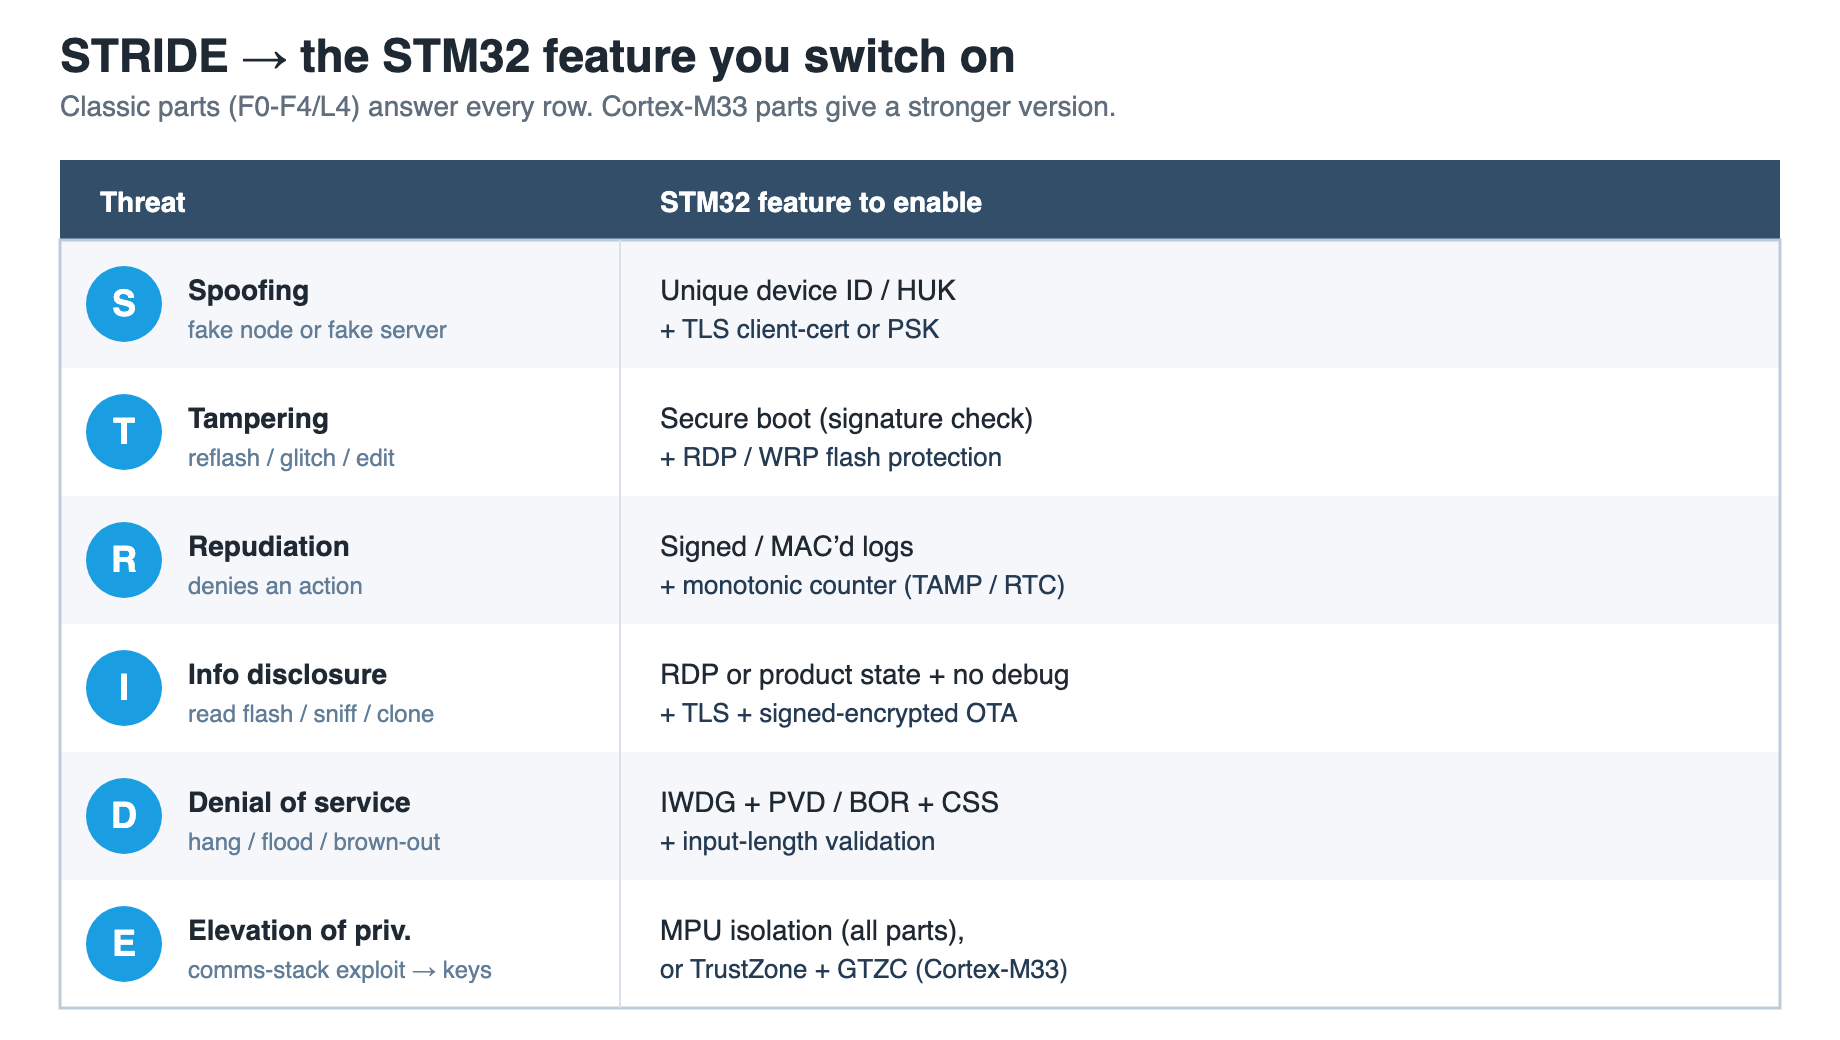The height and width of the screenshot is (1040, 1840).
Task: Select the D Denial of service badge
Action: coord(124,816)
